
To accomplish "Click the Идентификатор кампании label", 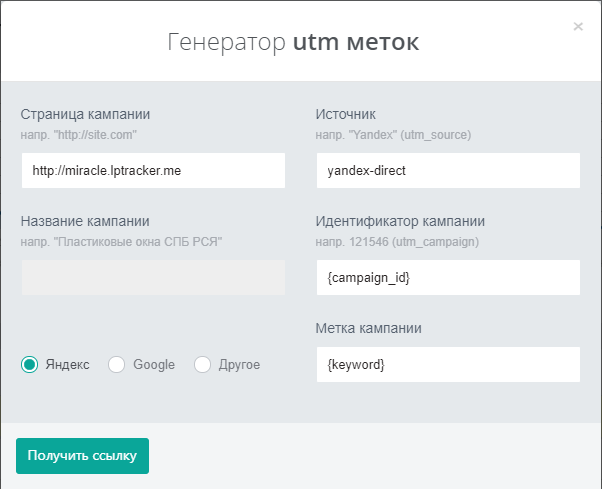I will pos(400,221).
